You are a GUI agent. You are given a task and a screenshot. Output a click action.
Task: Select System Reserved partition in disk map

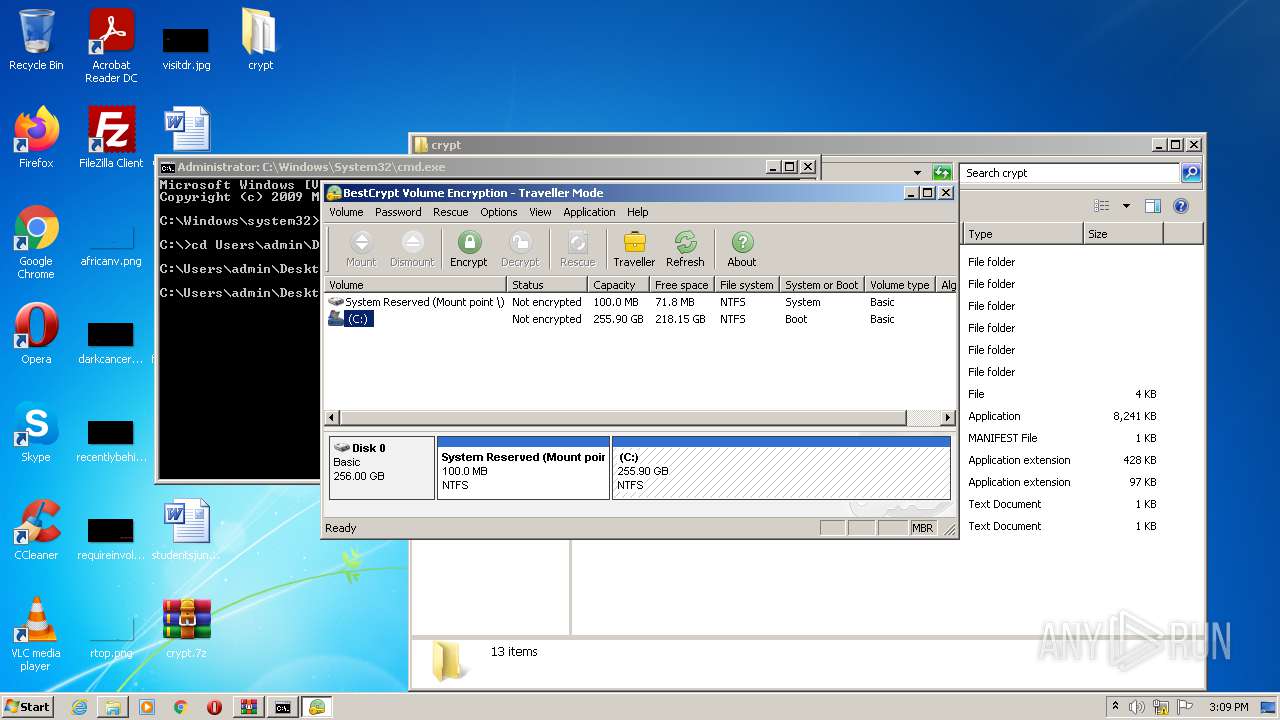pos(523,467)
